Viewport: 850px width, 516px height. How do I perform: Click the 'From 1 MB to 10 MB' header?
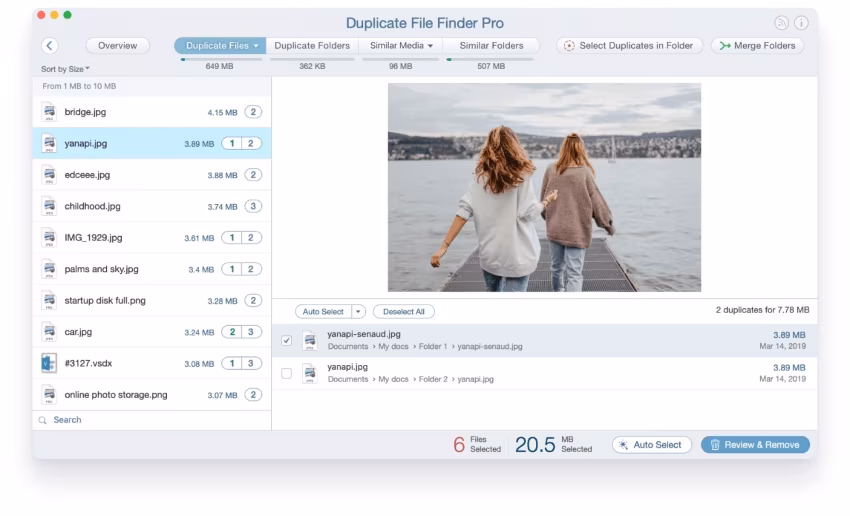(x=79, y=86)
